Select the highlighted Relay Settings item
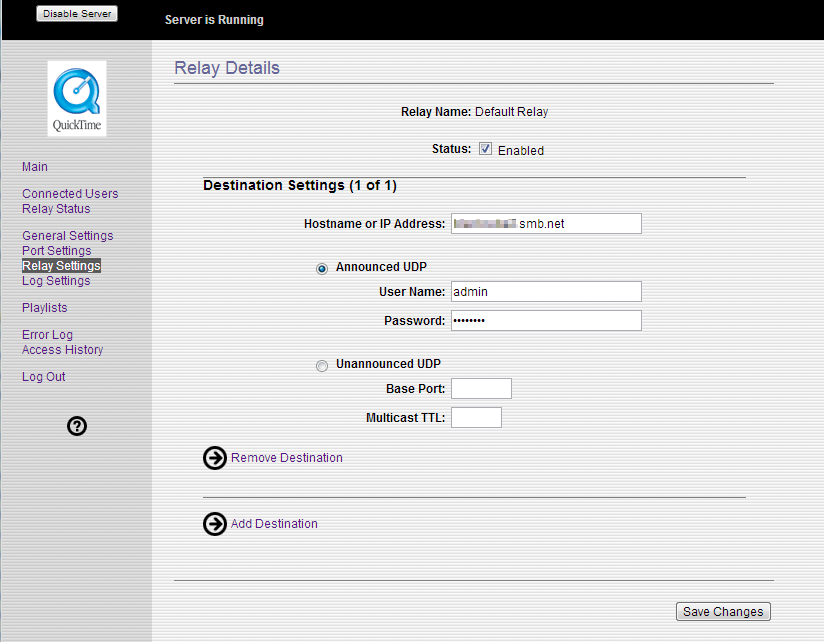The width and height of the screenshot is (824, 642). [61, 266]
